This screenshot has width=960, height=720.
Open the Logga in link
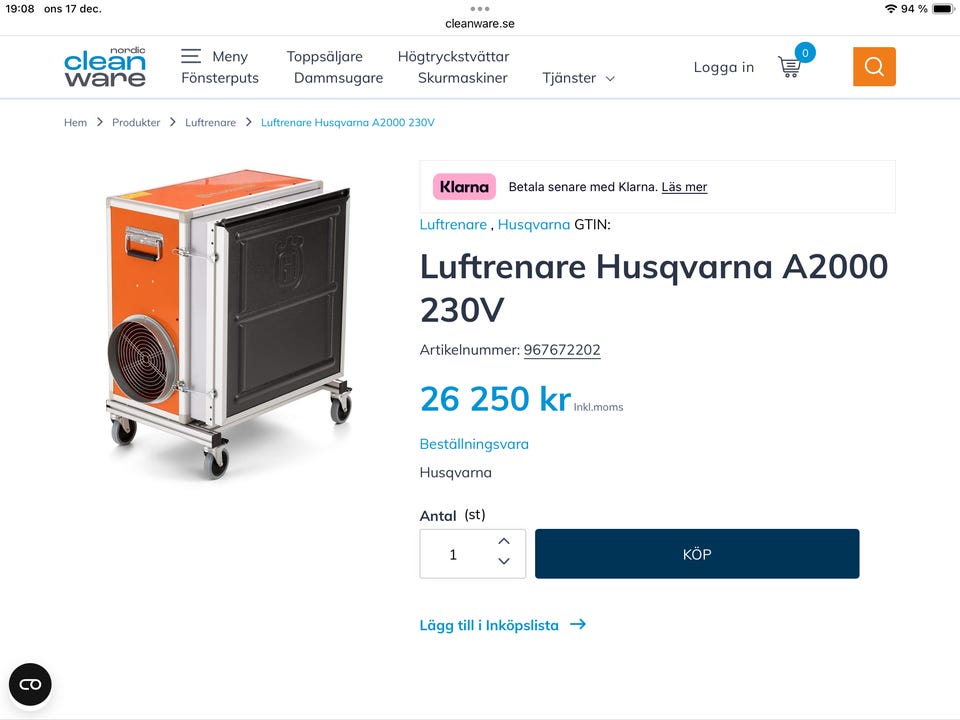point(724,67)
